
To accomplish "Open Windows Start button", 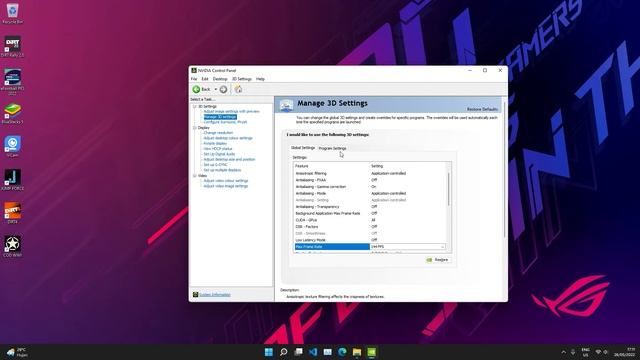I will [x=269, y=352].
